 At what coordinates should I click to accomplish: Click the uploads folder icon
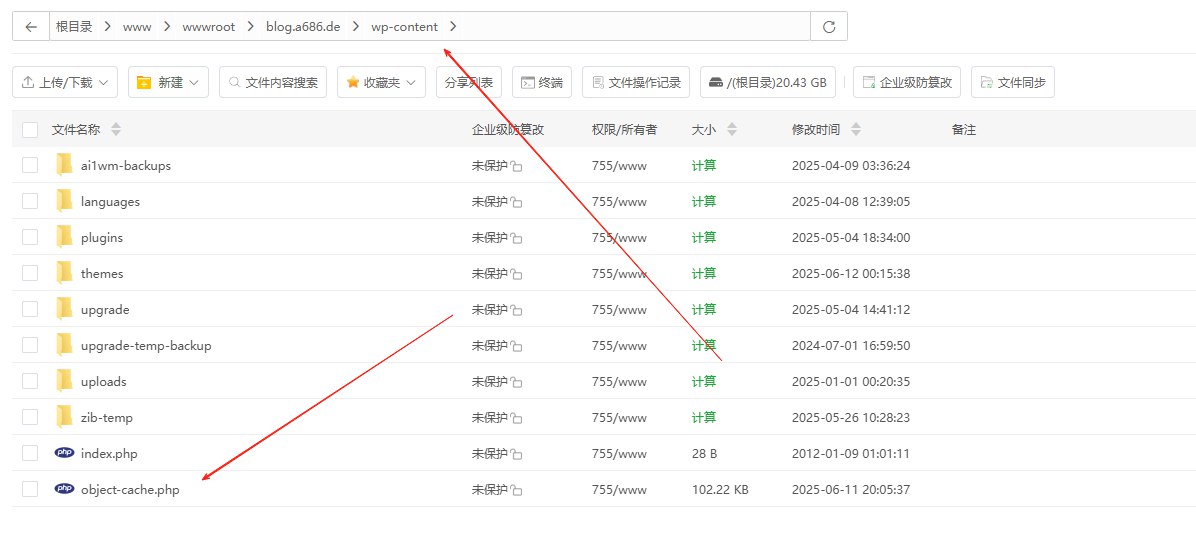(65, 381)
